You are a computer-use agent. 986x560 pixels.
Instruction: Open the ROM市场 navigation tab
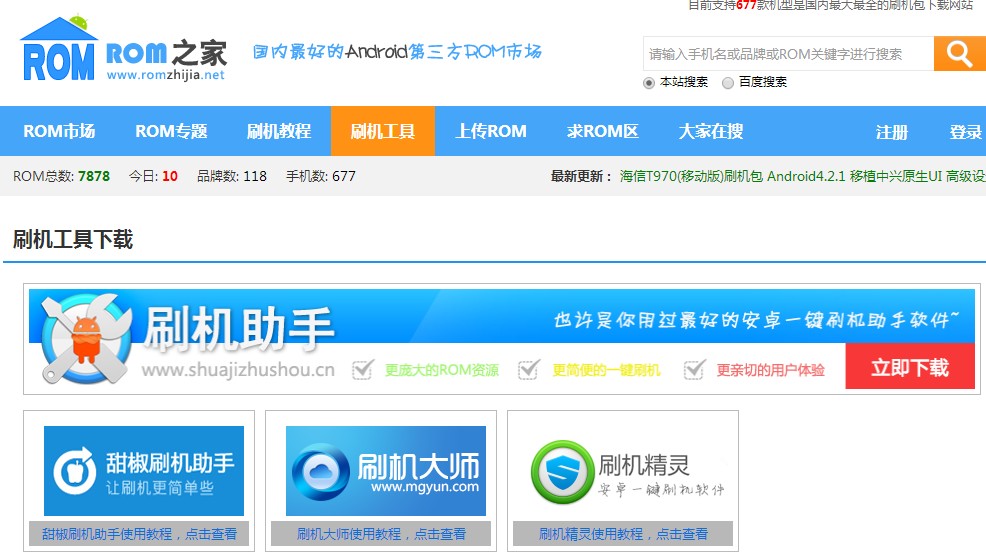tap(59, 131)
